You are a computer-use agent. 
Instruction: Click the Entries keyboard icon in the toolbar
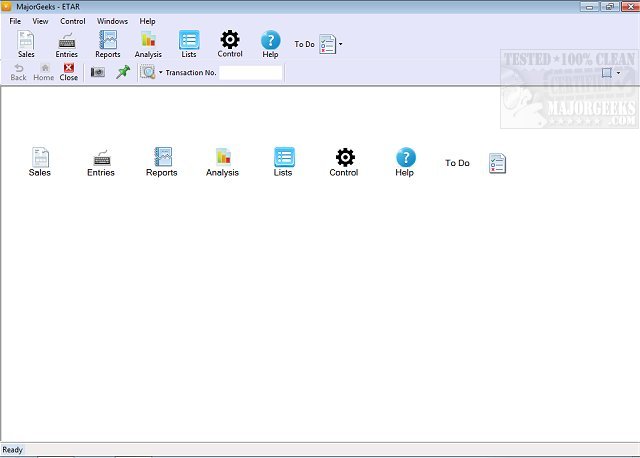coord(67,43)
